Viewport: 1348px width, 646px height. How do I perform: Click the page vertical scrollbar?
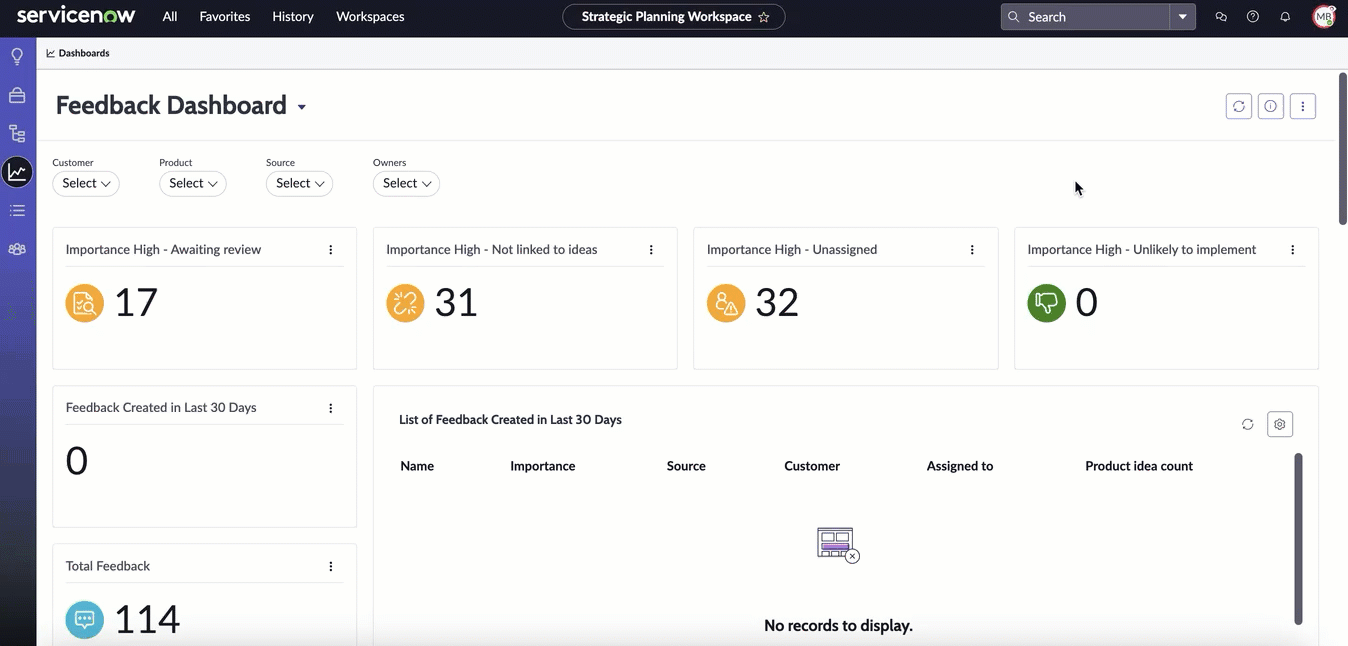pos(1342,148)
